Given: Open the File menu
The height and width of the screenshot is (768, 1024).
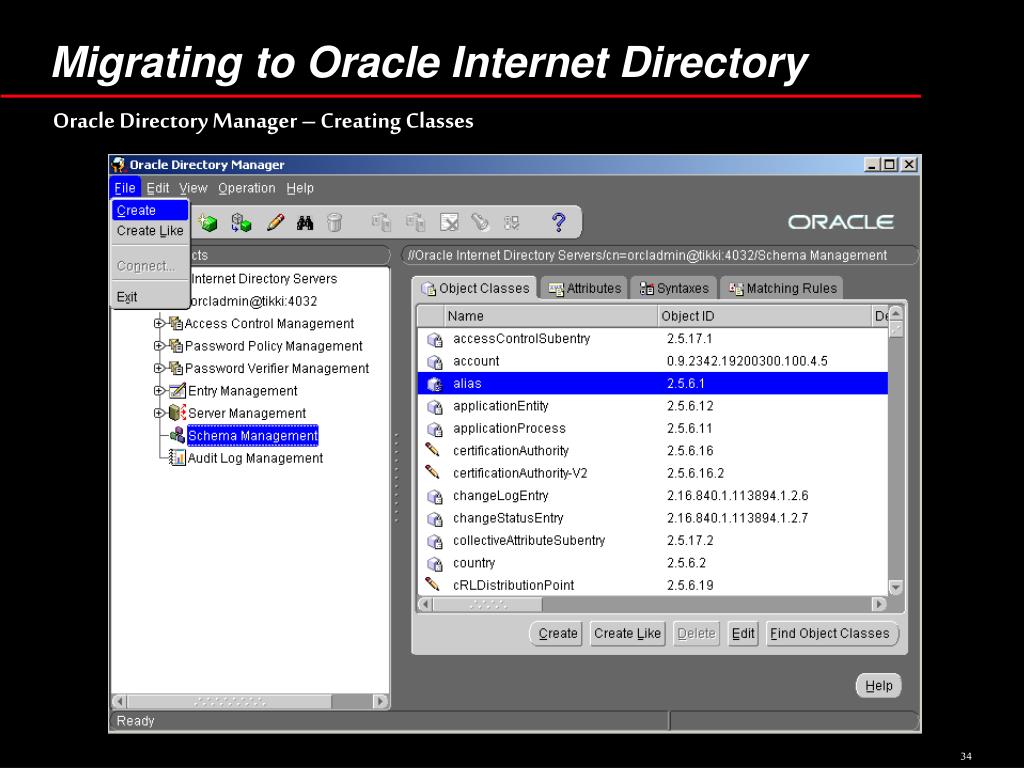Looking at the screenshot, I should pyautogui.click(x=125, y=188).
